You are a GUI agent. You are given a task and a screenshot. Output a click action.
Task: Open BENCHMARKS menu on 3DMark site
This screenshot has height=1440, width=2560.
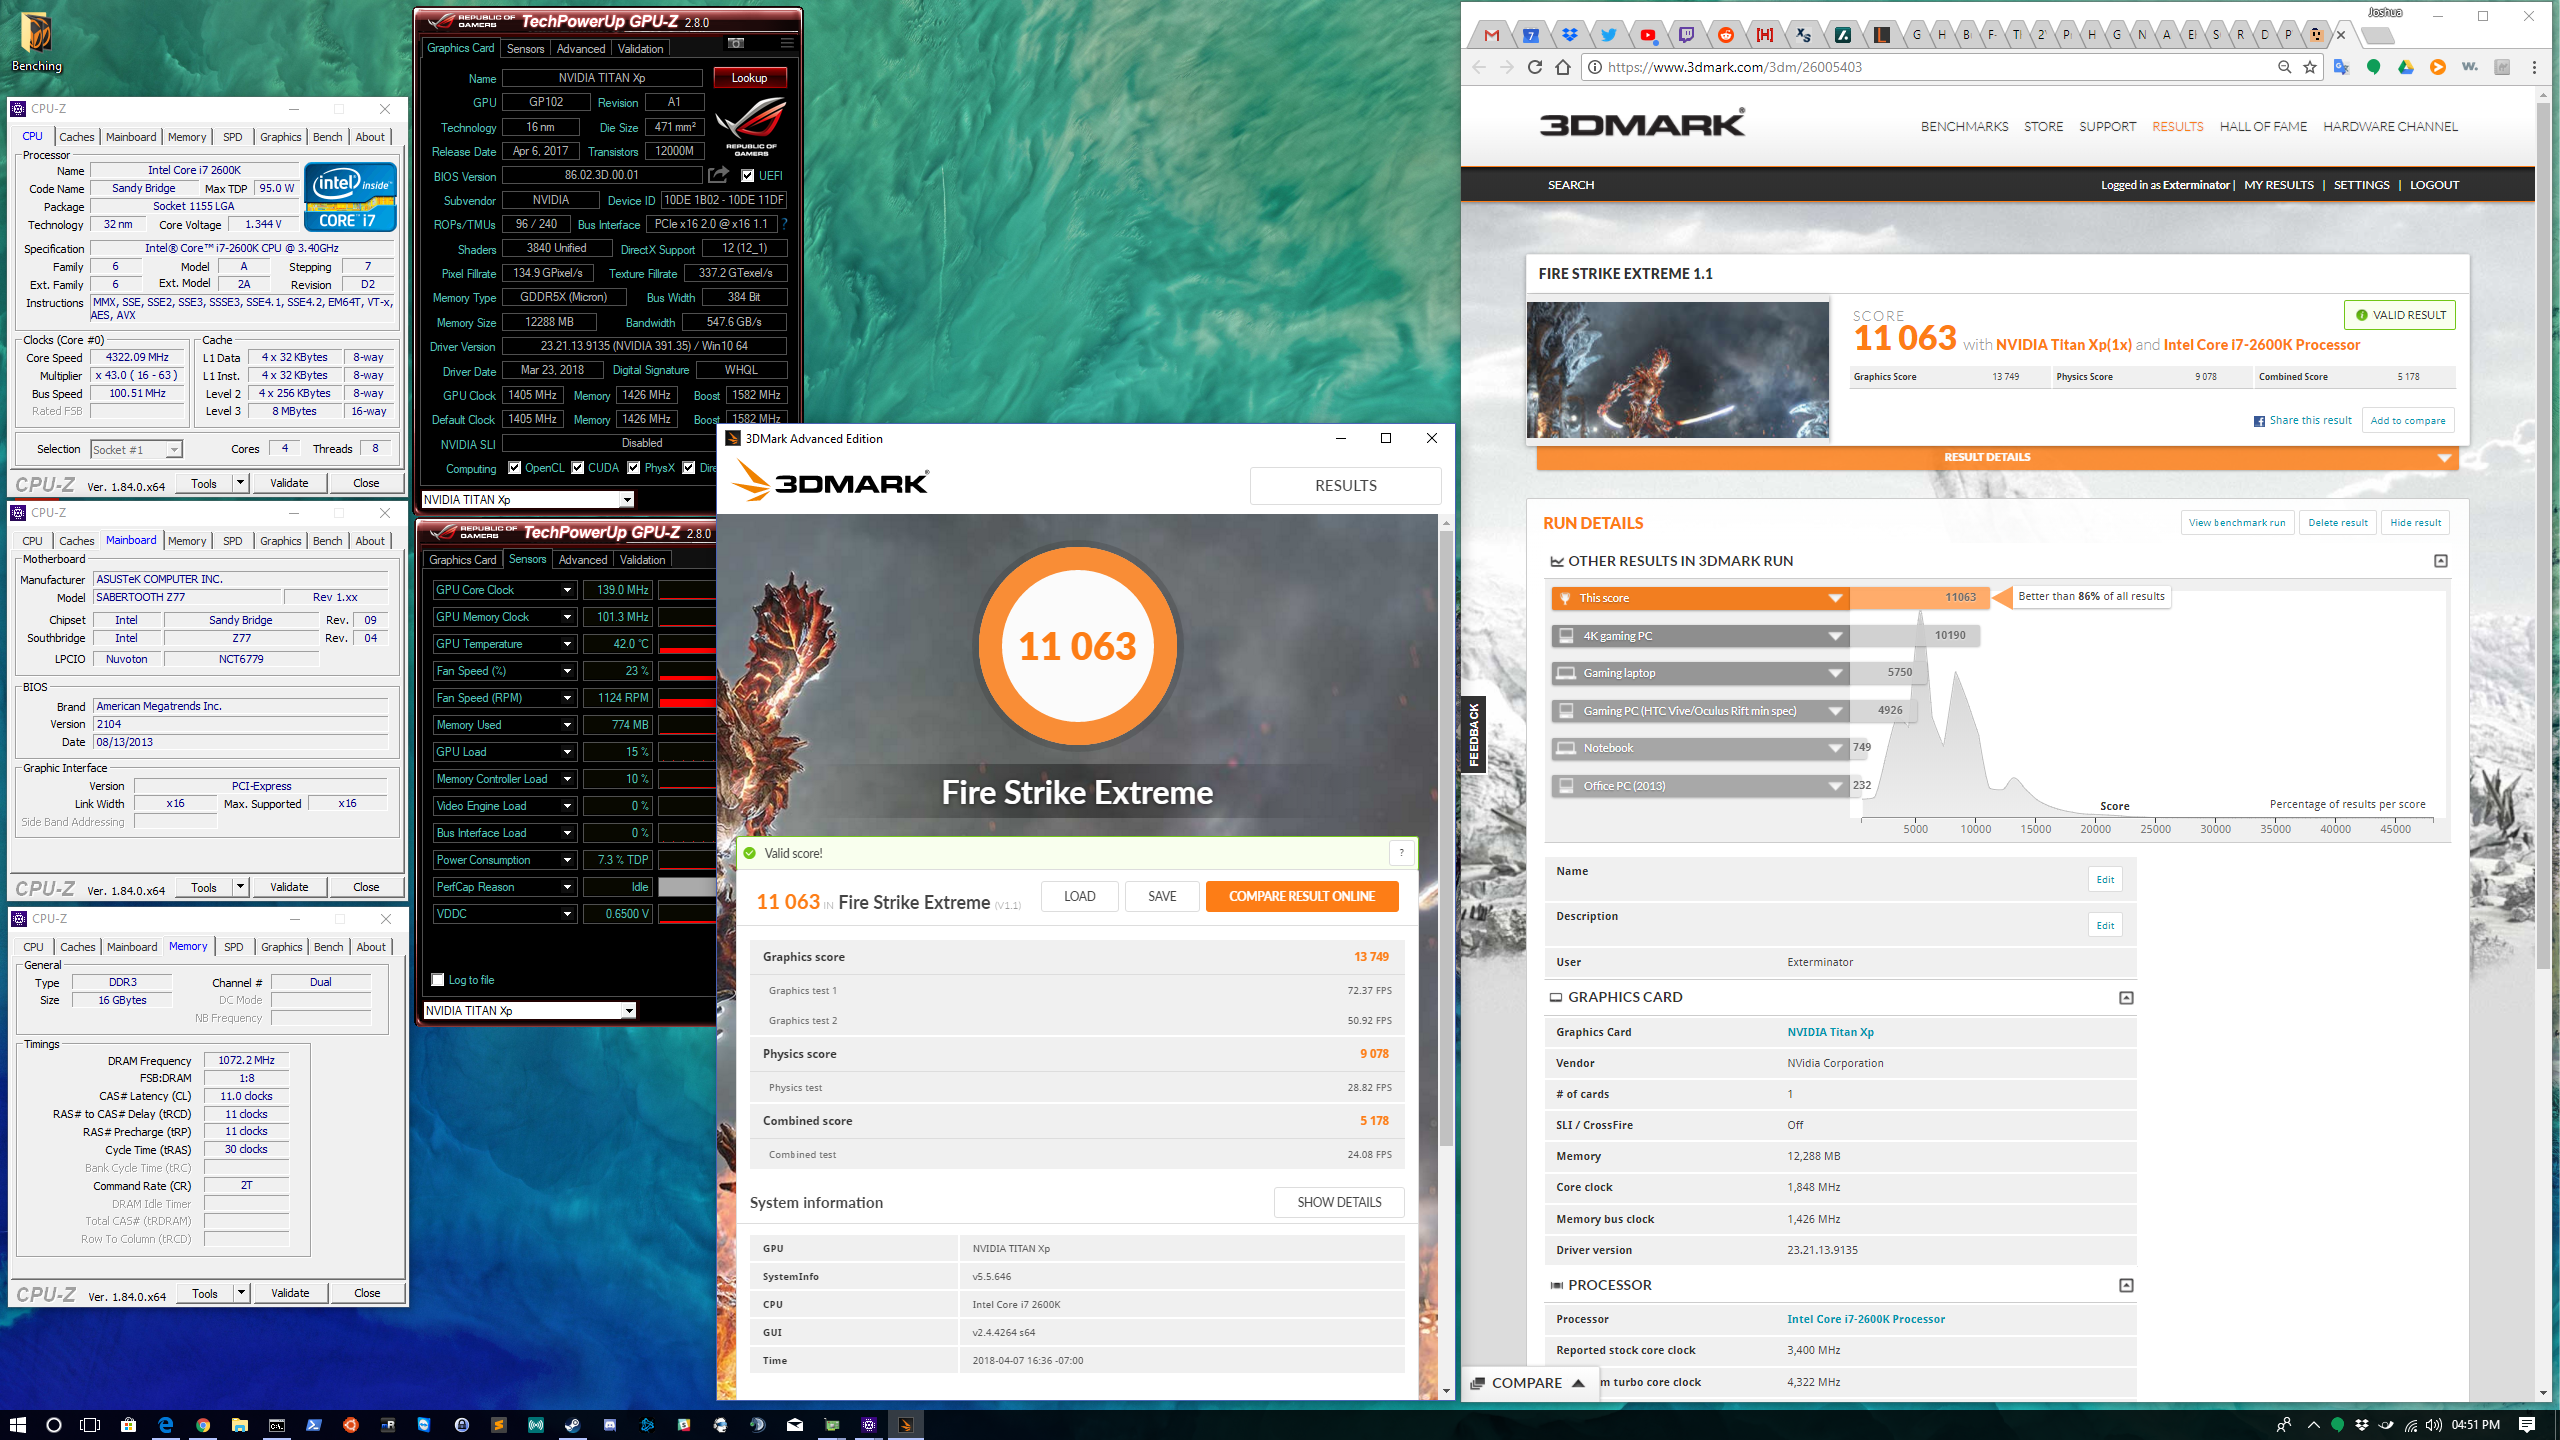[1964, 127]
